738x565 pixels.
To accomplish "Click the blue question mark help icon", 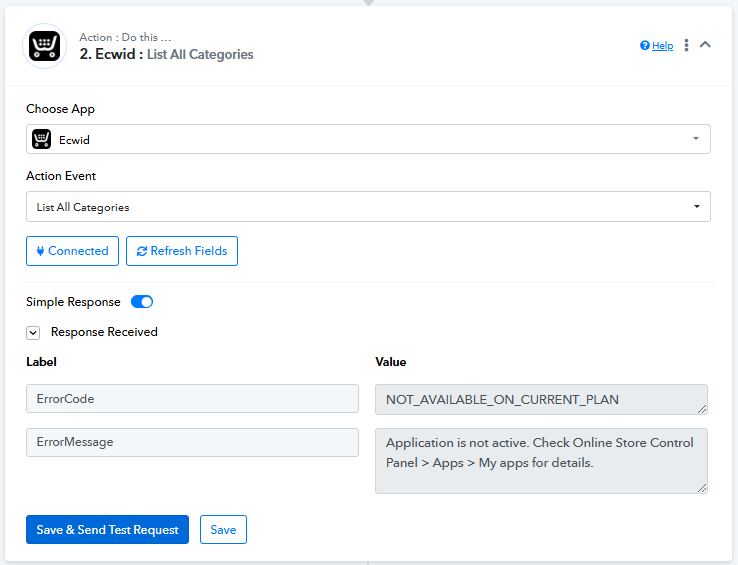I will 645,45.
